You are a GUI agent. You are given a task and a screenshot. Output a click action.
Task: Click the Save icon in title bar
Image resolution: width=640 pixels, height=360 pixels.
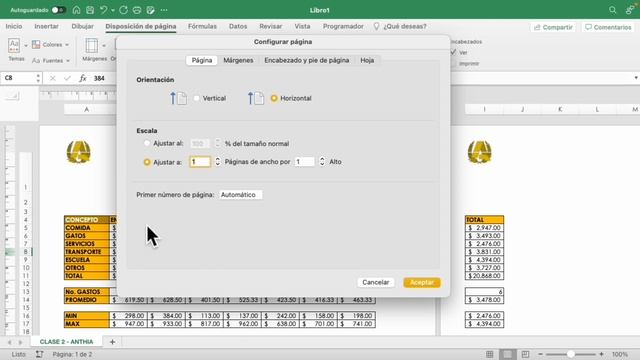pyautogui.click(x=90, y=10)
